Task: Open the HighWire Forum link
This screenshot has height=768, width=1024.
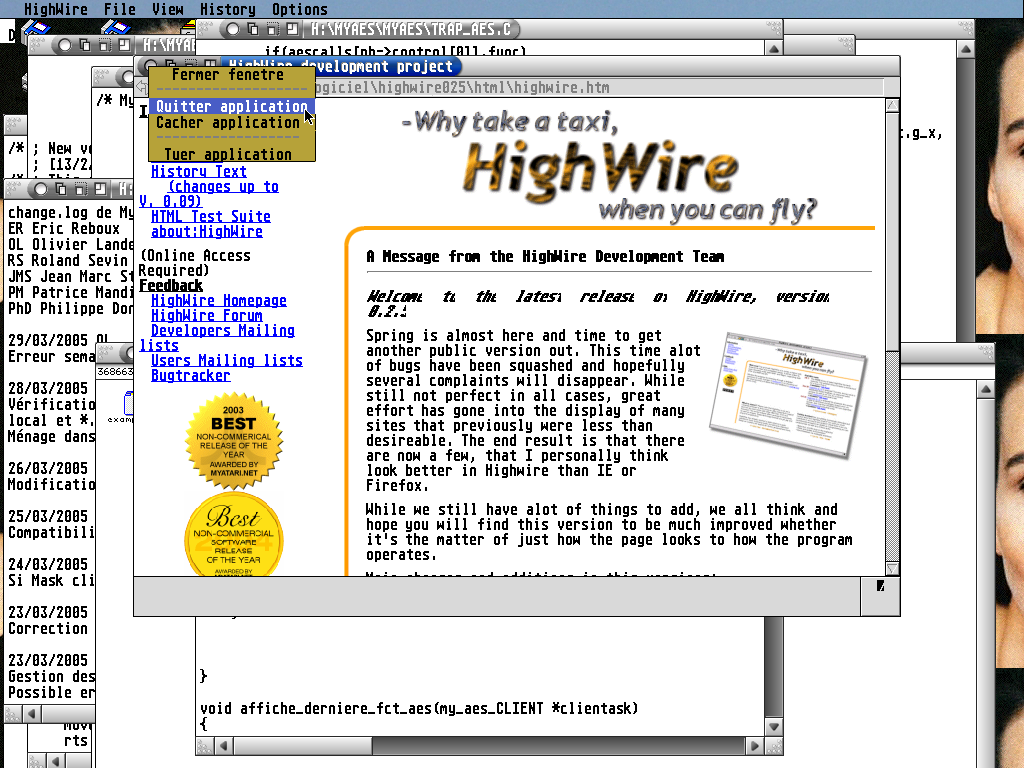Action: (206, 315)
